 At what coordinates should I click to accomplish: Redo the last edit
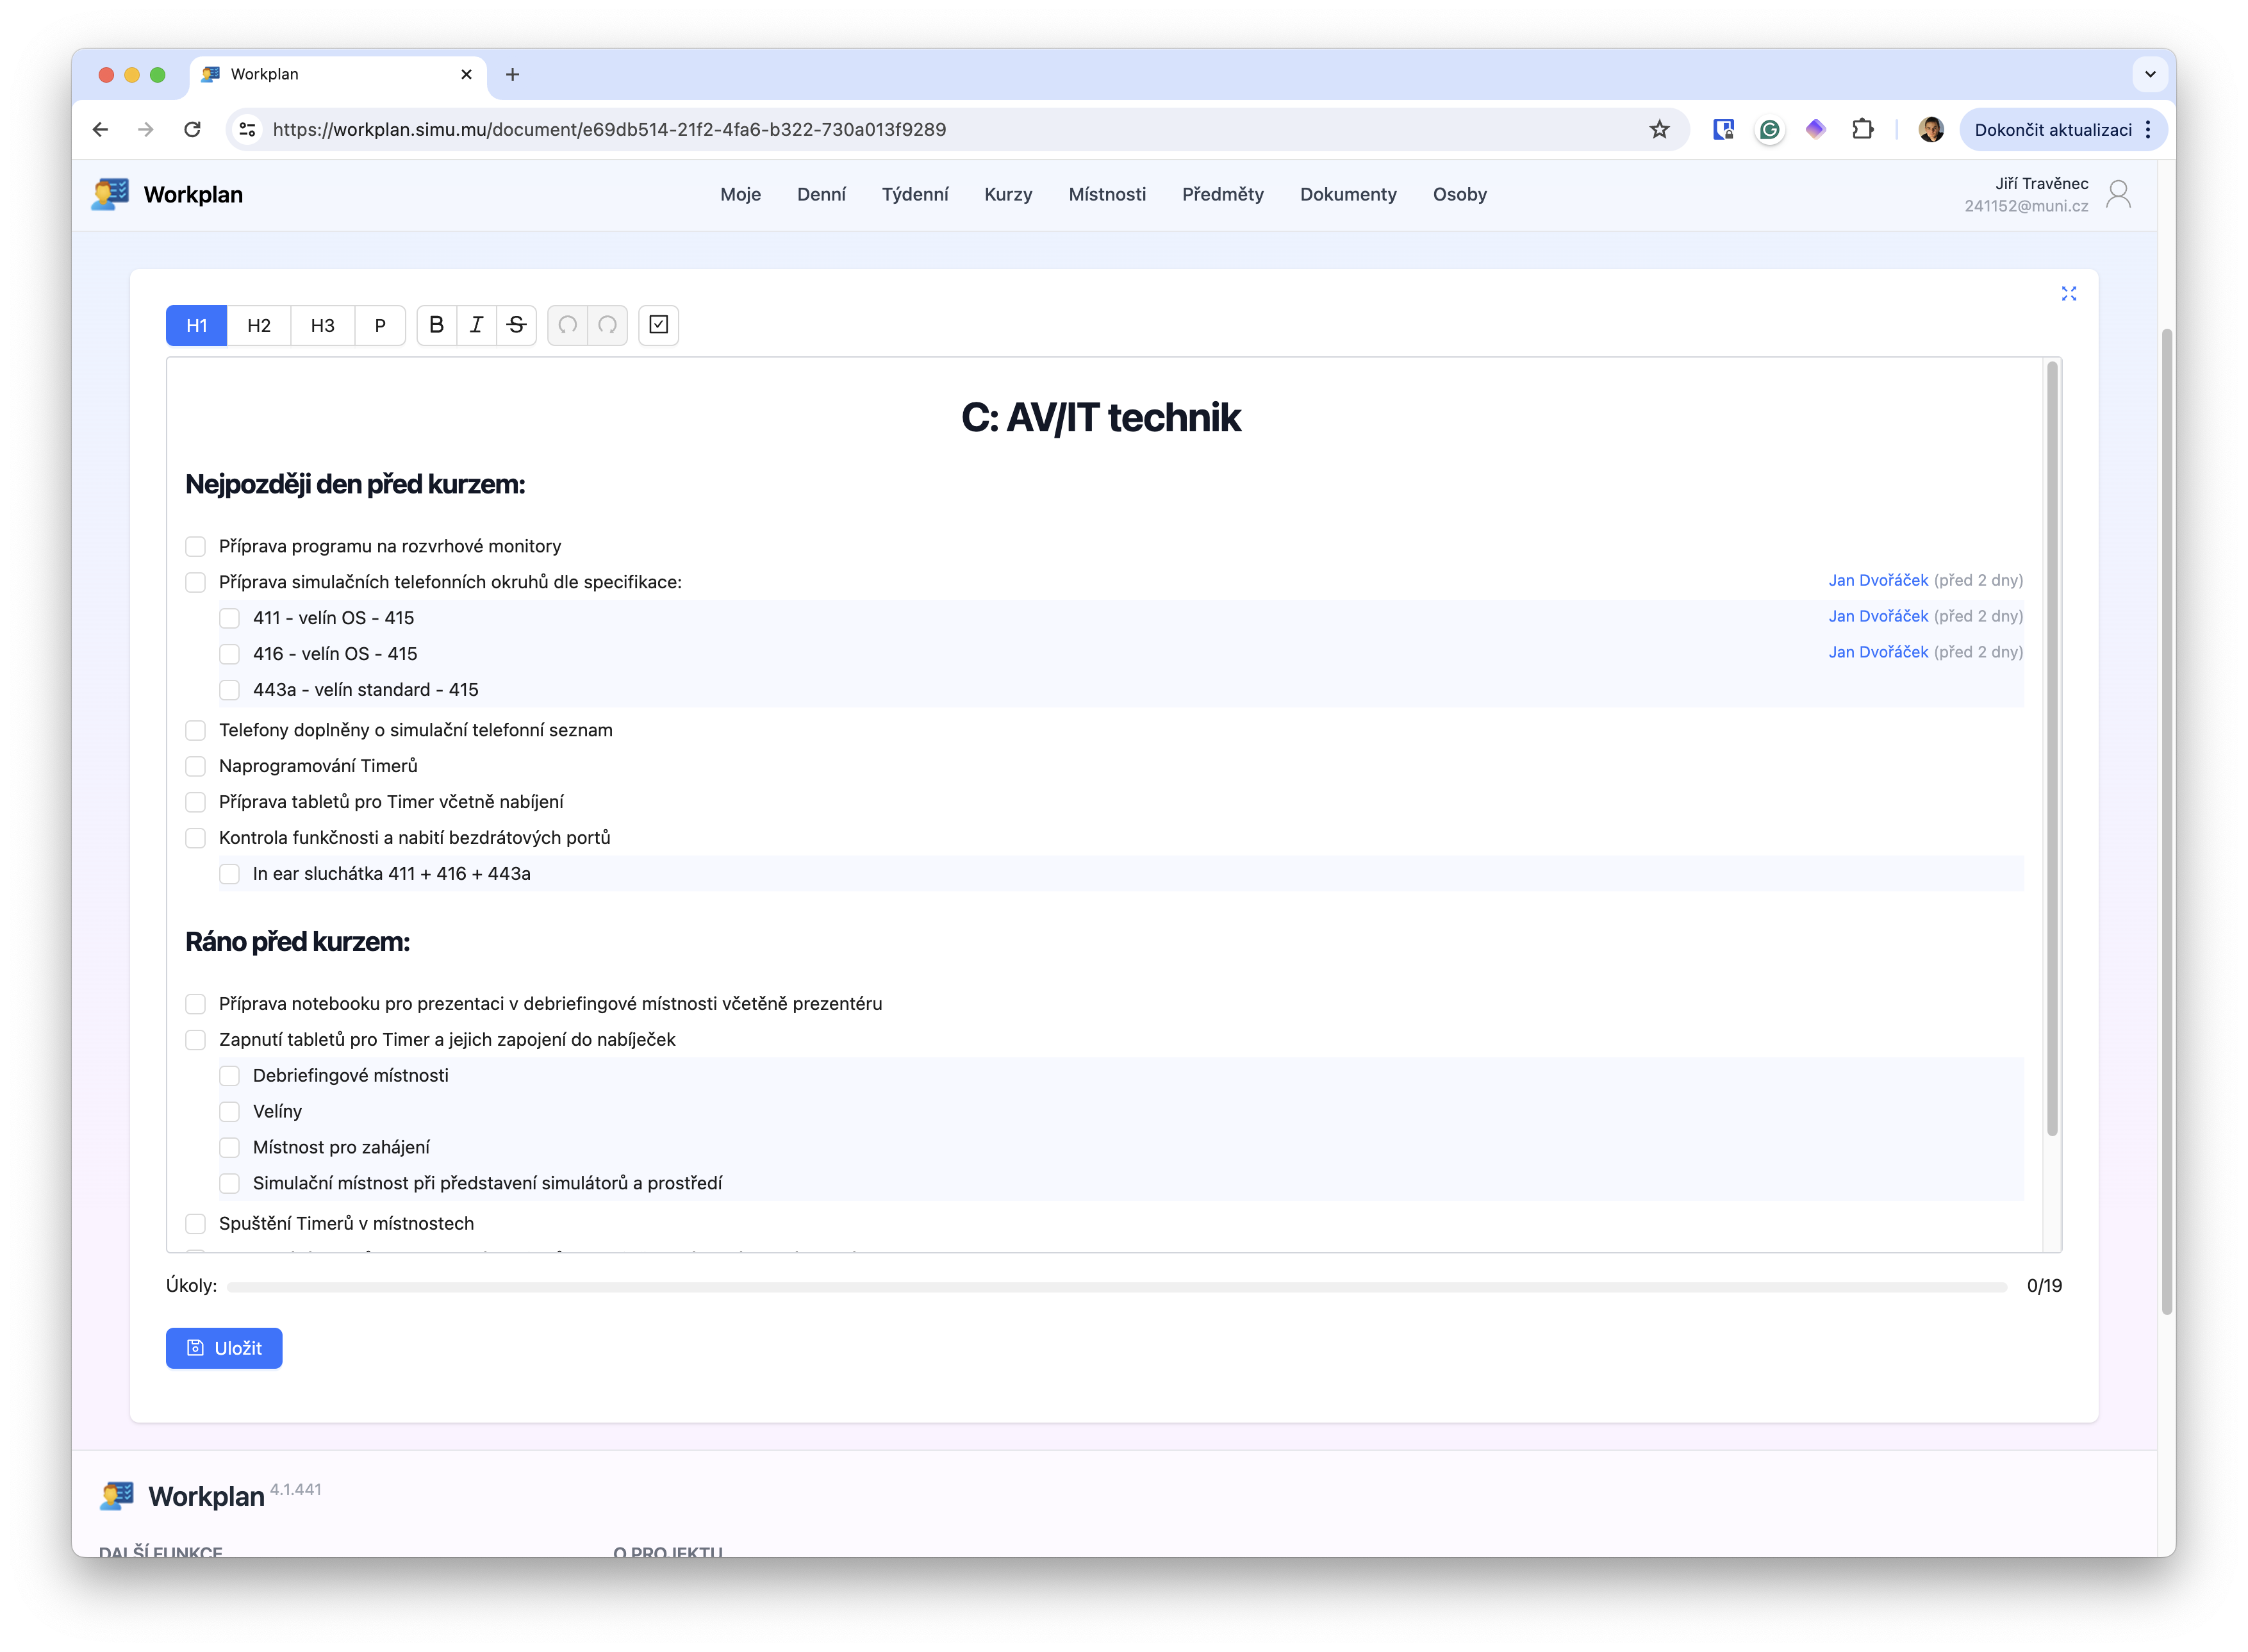pyautogui.click(x=607, y=325)
